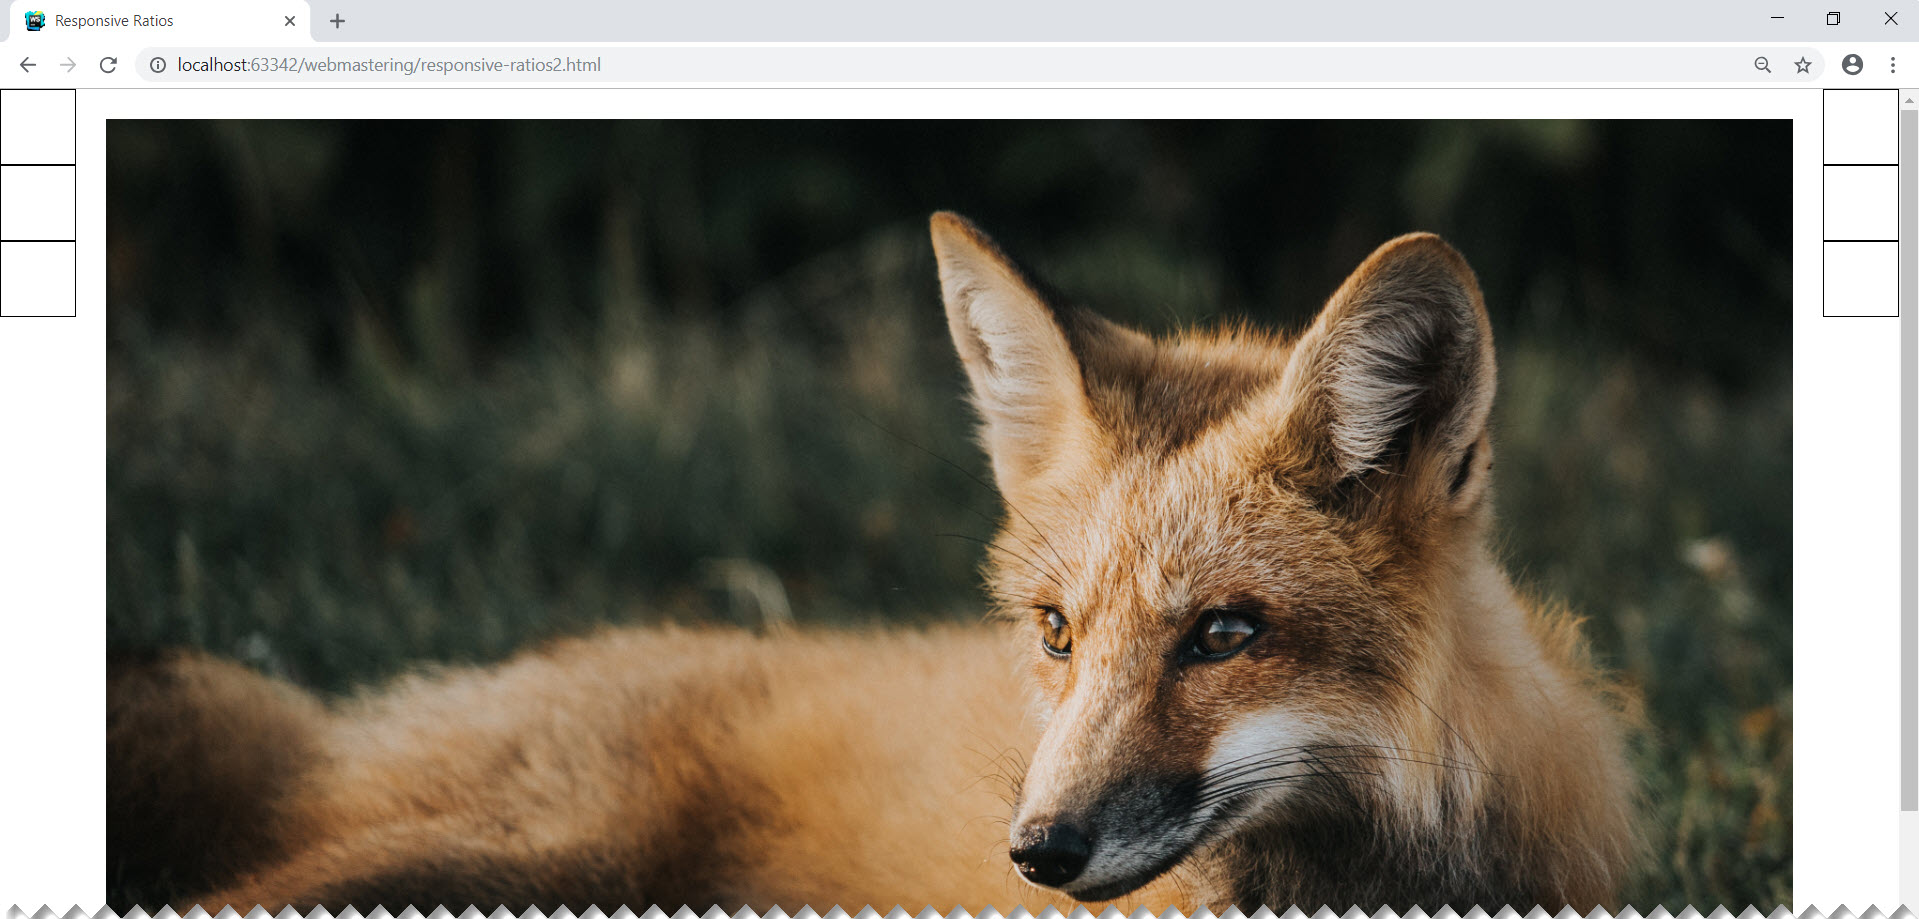This screenshot has width=1919, height=919.
Task: Click the page info icon in address bar
Action: tap(157, 65)
